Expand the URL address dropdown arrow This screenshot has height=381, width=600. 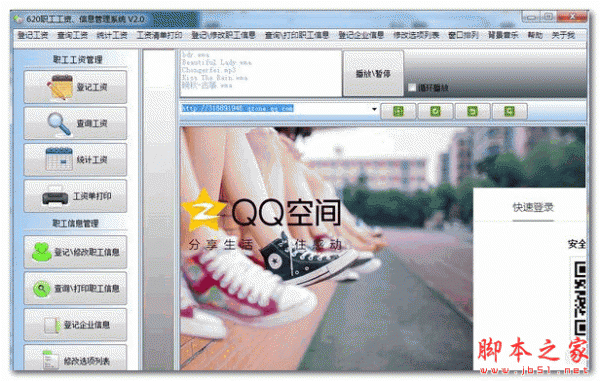click(x=374, y=109)
